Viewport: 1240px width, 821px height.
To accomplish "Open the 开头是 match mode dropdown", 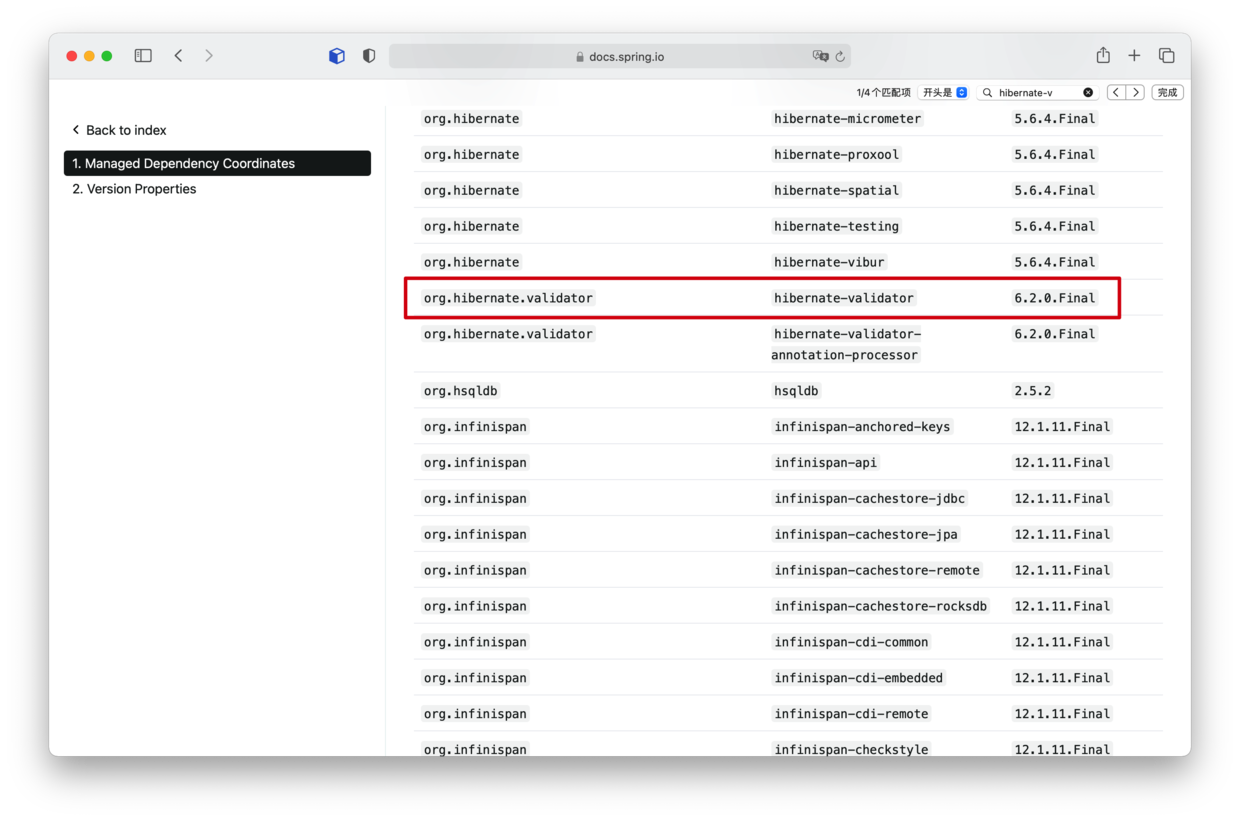I will pyautogui.click(x=945, y=92).
